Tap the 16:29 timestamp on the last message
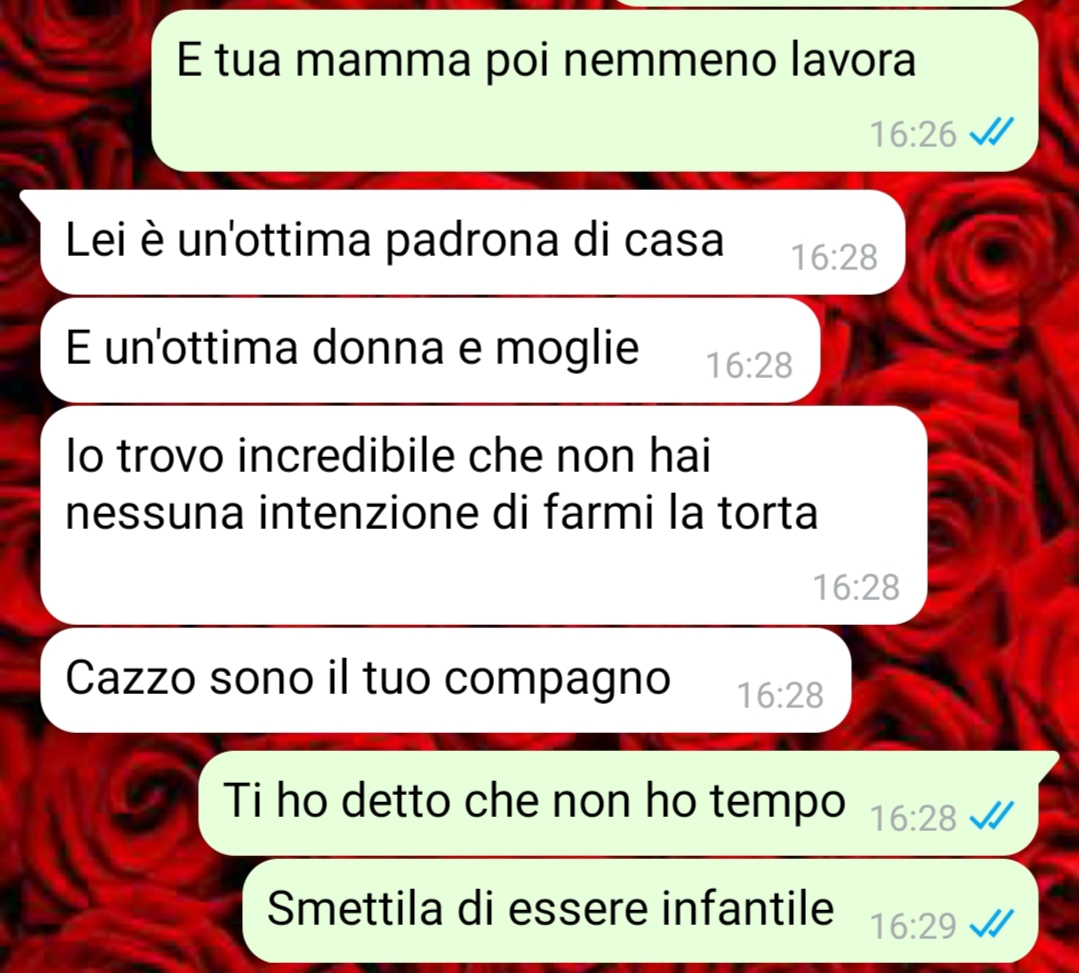Screen dimensions: 1079x973 click(x=913, y=926)
